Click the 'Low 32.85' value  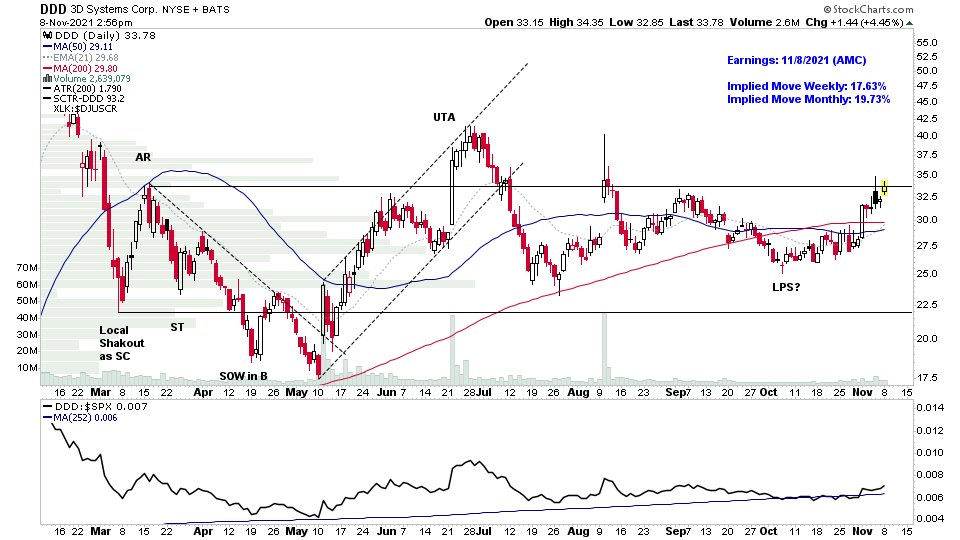pyautogui.click(x=636, y=23)
